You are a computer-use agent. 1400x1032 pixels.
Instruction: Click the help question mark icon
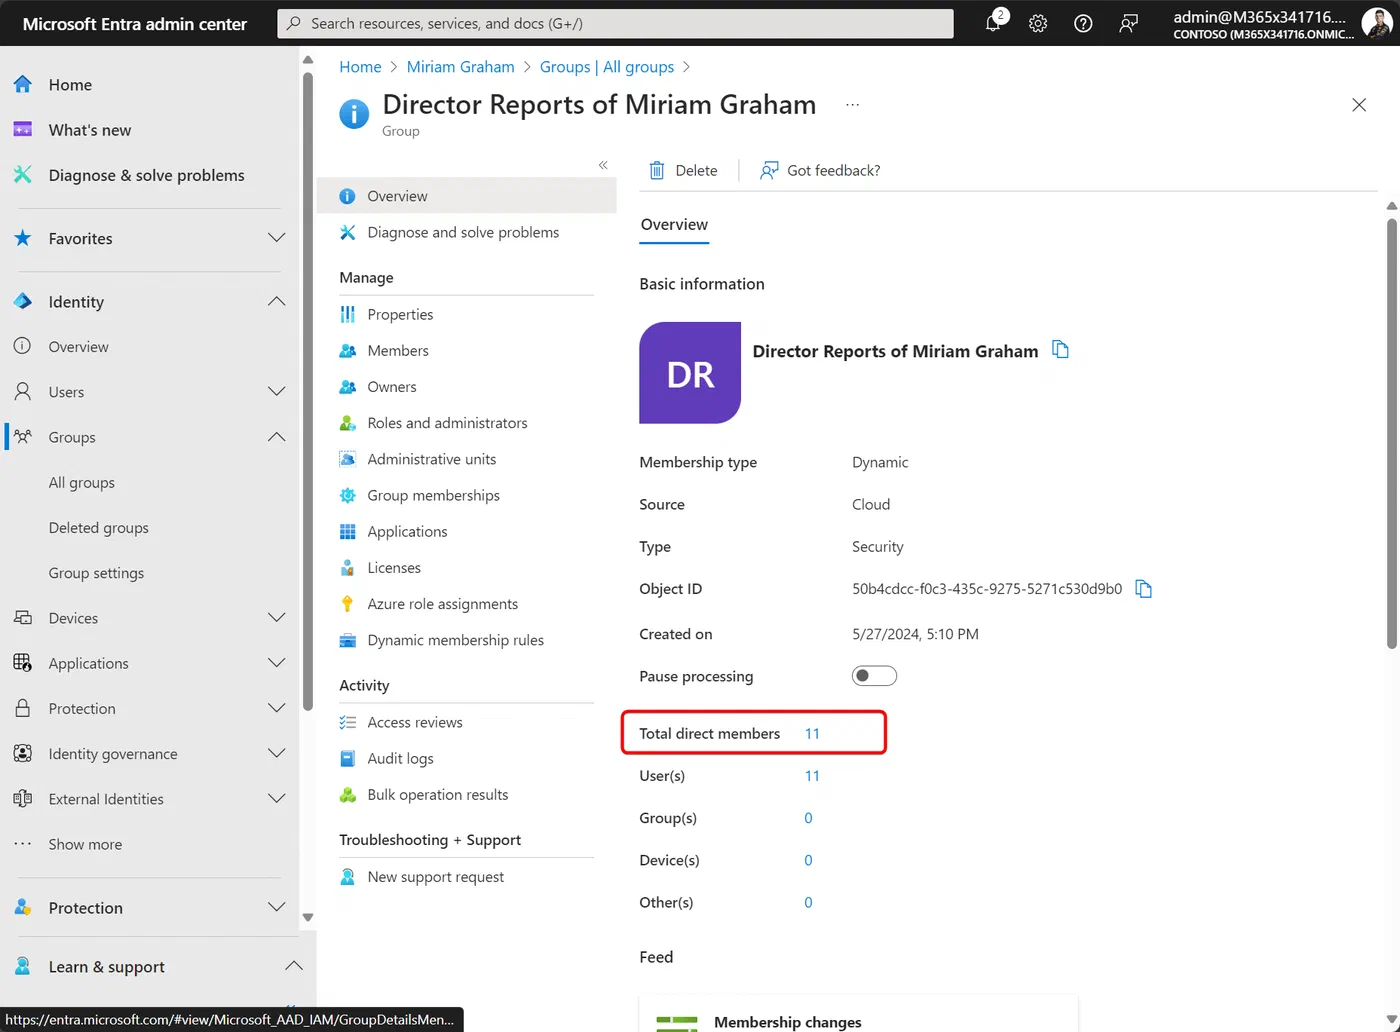(x=1083, y=23)
